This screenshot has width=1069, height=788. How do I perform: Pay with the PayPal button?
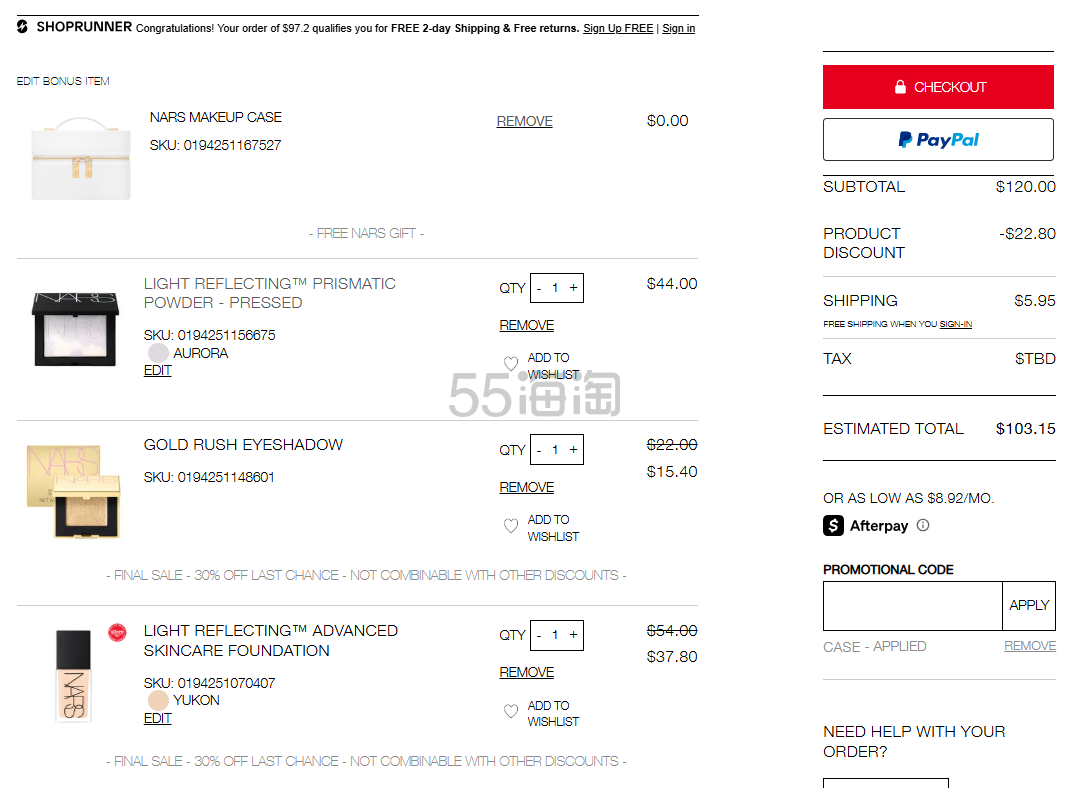[938, 140]
